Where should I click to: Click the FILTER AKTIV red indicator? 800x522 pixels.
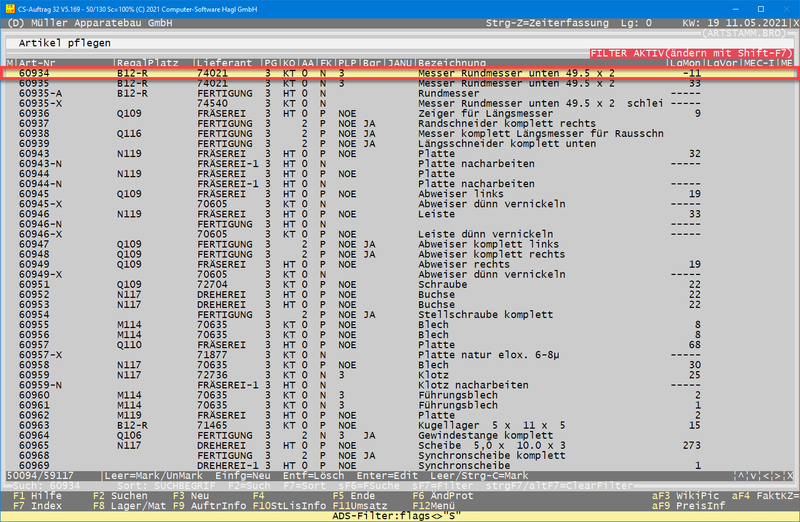(x=692, y=52)
